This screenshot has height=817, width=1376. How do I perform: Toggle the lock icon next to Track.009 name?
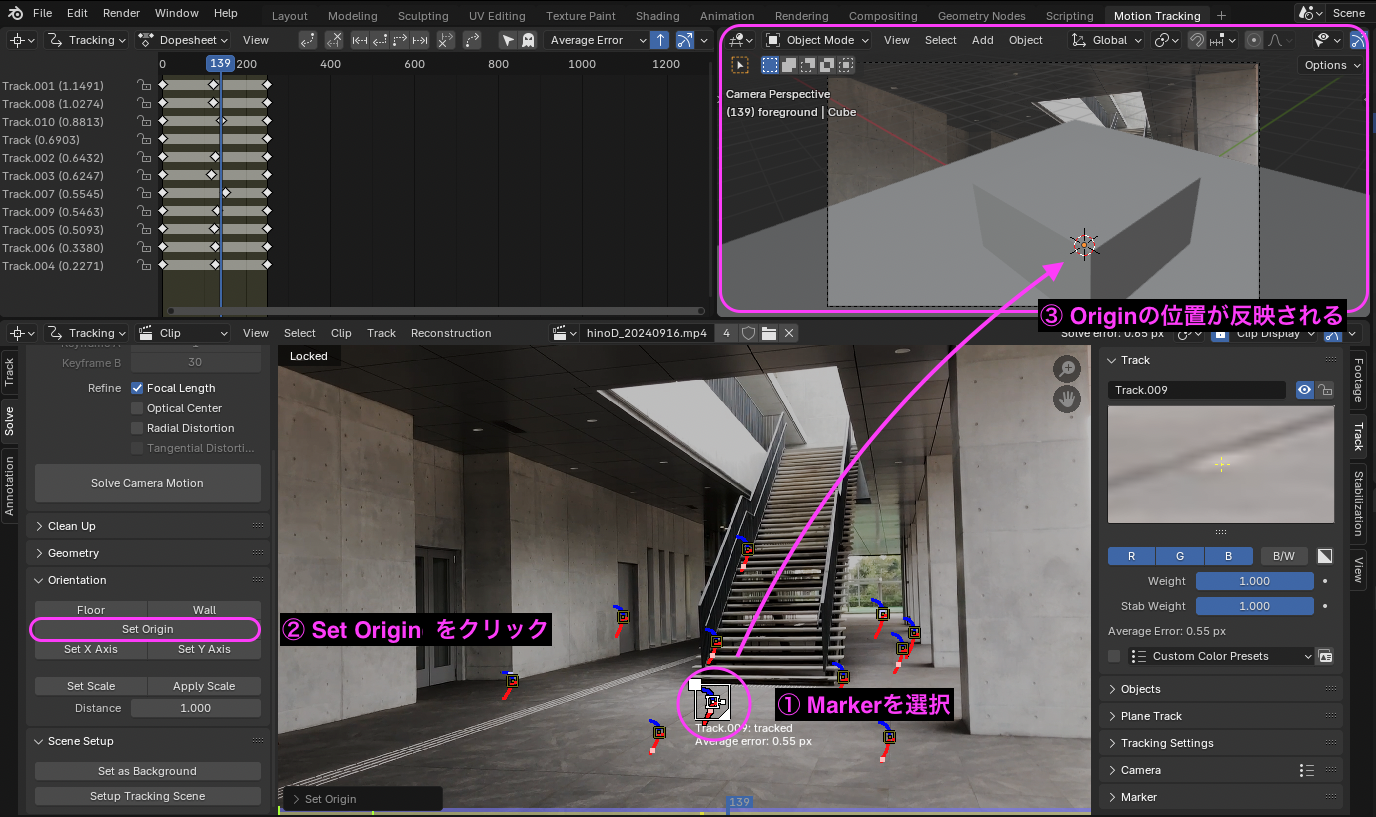(x=1325, y=390)
